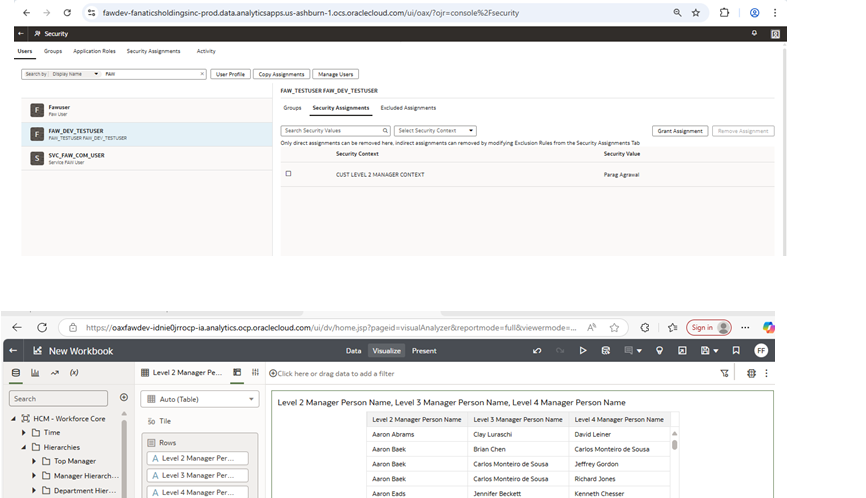The height and width of the screenshot is (498, 866).
Task: Open the filter bar three-dot menu
Action: tap(766, 373)
